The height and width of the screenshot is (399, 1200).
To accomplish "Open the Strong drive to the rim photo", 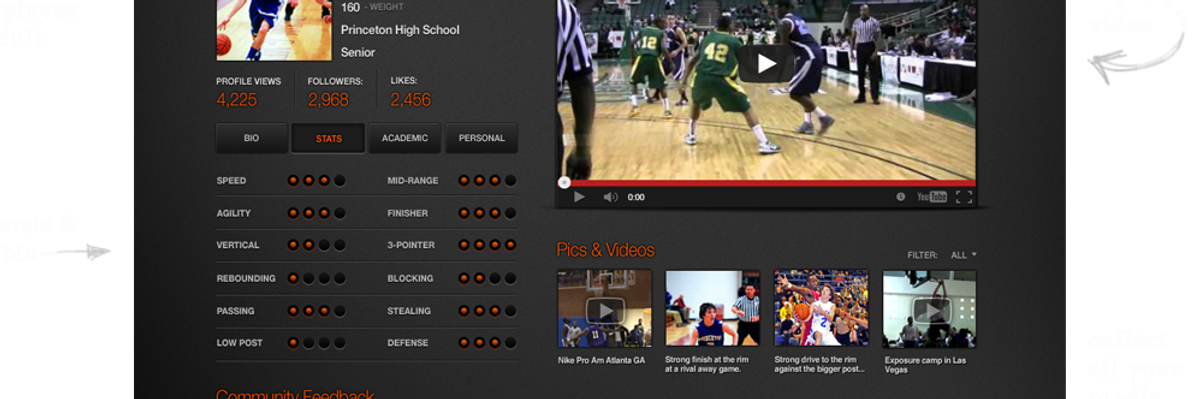I will tap(821, 308).
